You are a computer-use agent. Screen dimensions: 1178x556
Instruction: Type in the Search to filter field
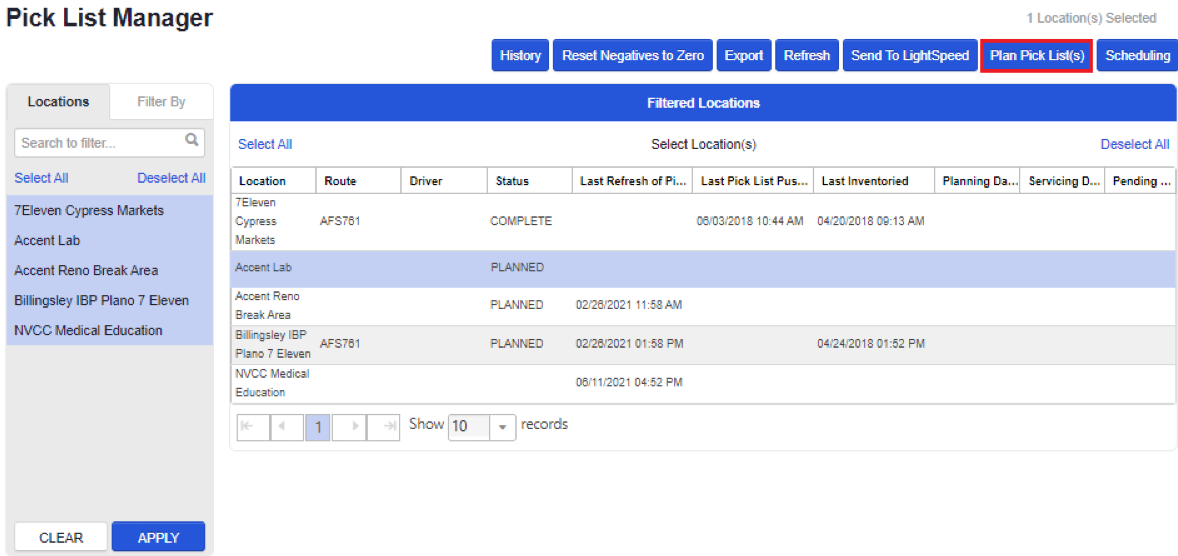(100, 143)
